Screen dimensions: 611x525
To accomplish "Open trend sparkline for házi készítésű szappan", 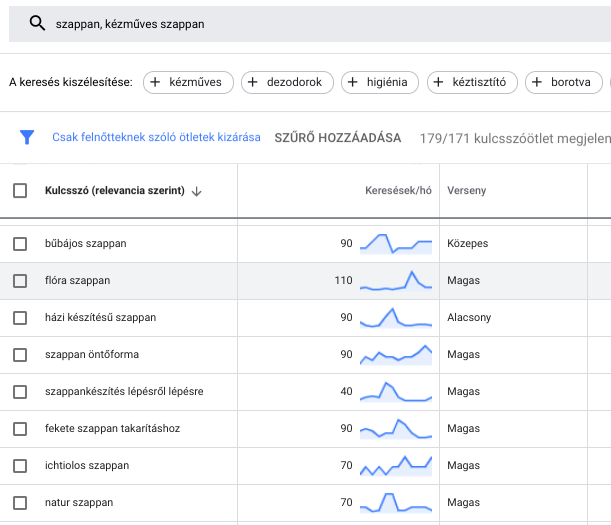I will click(x=396, y=318).
